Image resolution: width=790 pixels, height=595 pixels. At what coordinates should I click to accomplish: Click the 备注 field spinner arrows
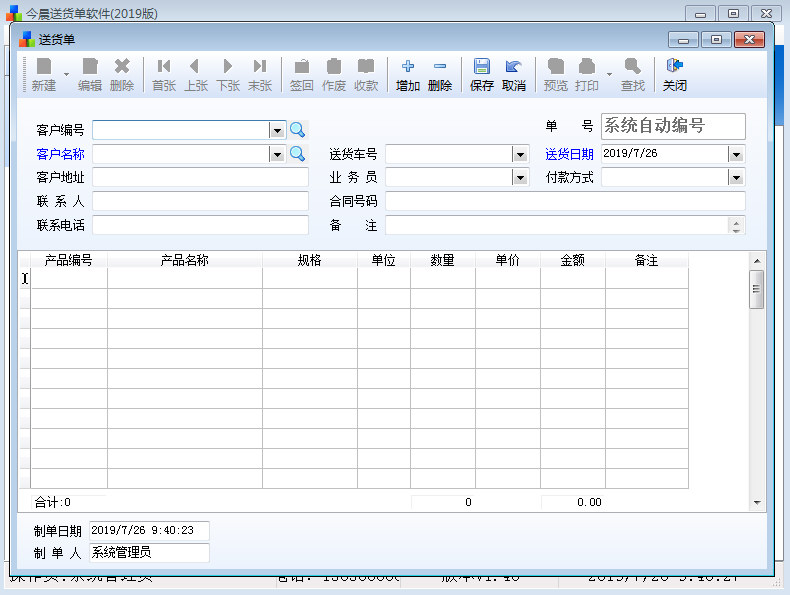(x=736, y=225)
